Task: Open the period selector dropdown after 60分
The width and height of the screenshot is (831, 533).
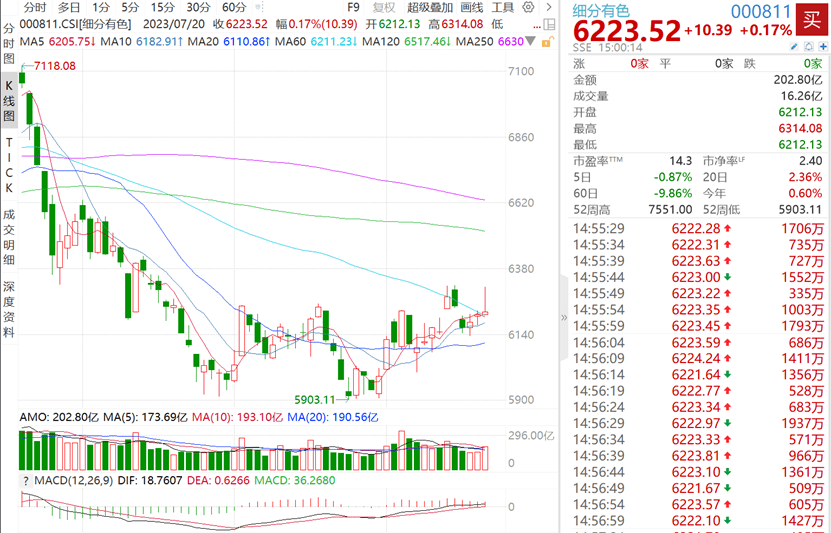Action: click(x=259, y=7)
